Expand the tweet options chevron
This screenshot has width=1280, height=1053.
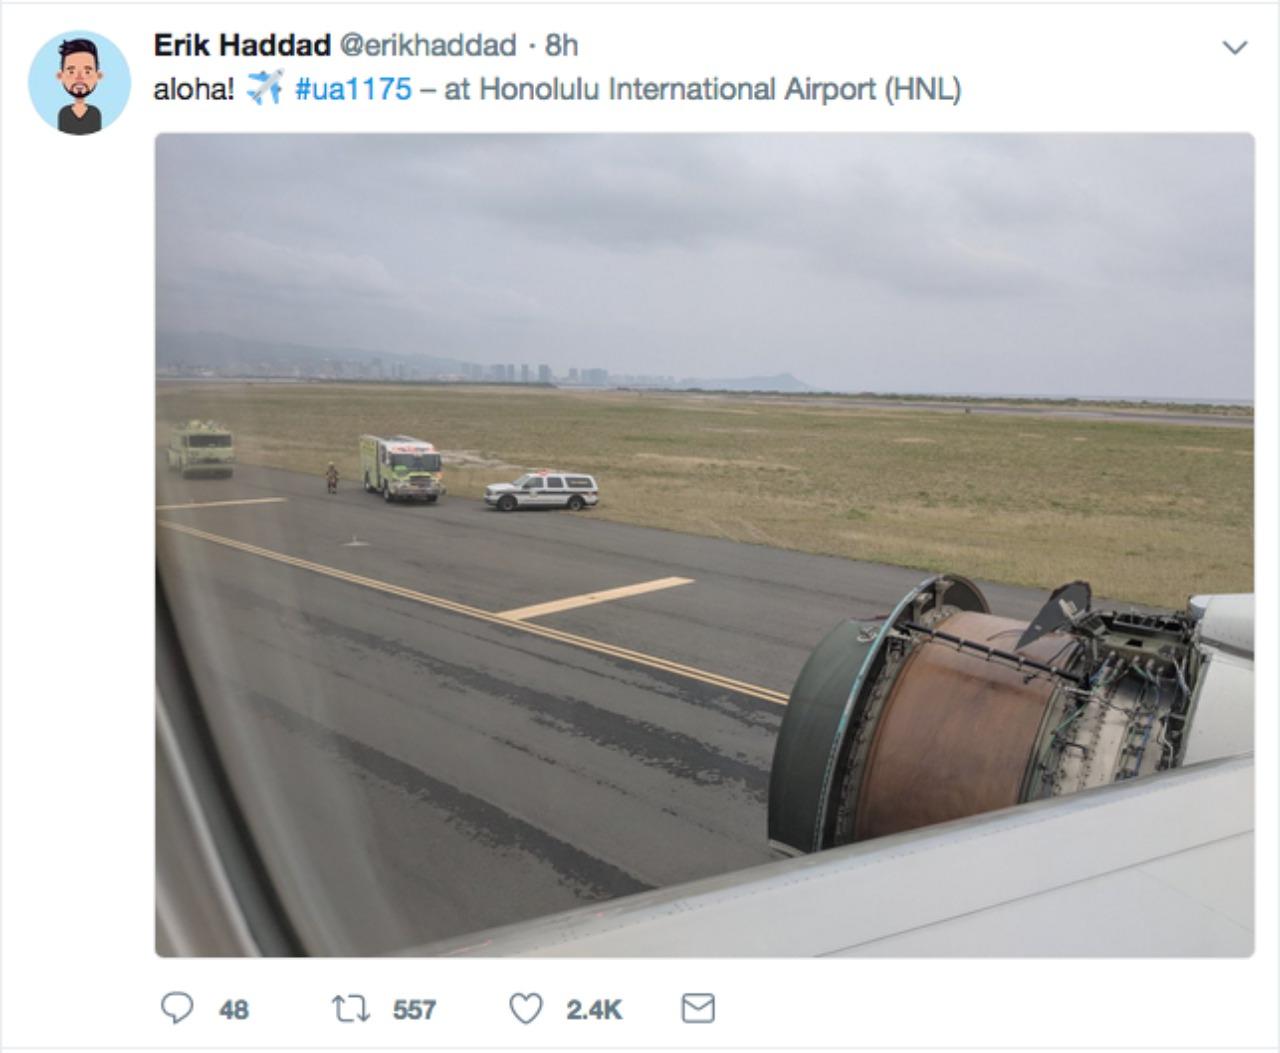click(x=1236, y=47)
